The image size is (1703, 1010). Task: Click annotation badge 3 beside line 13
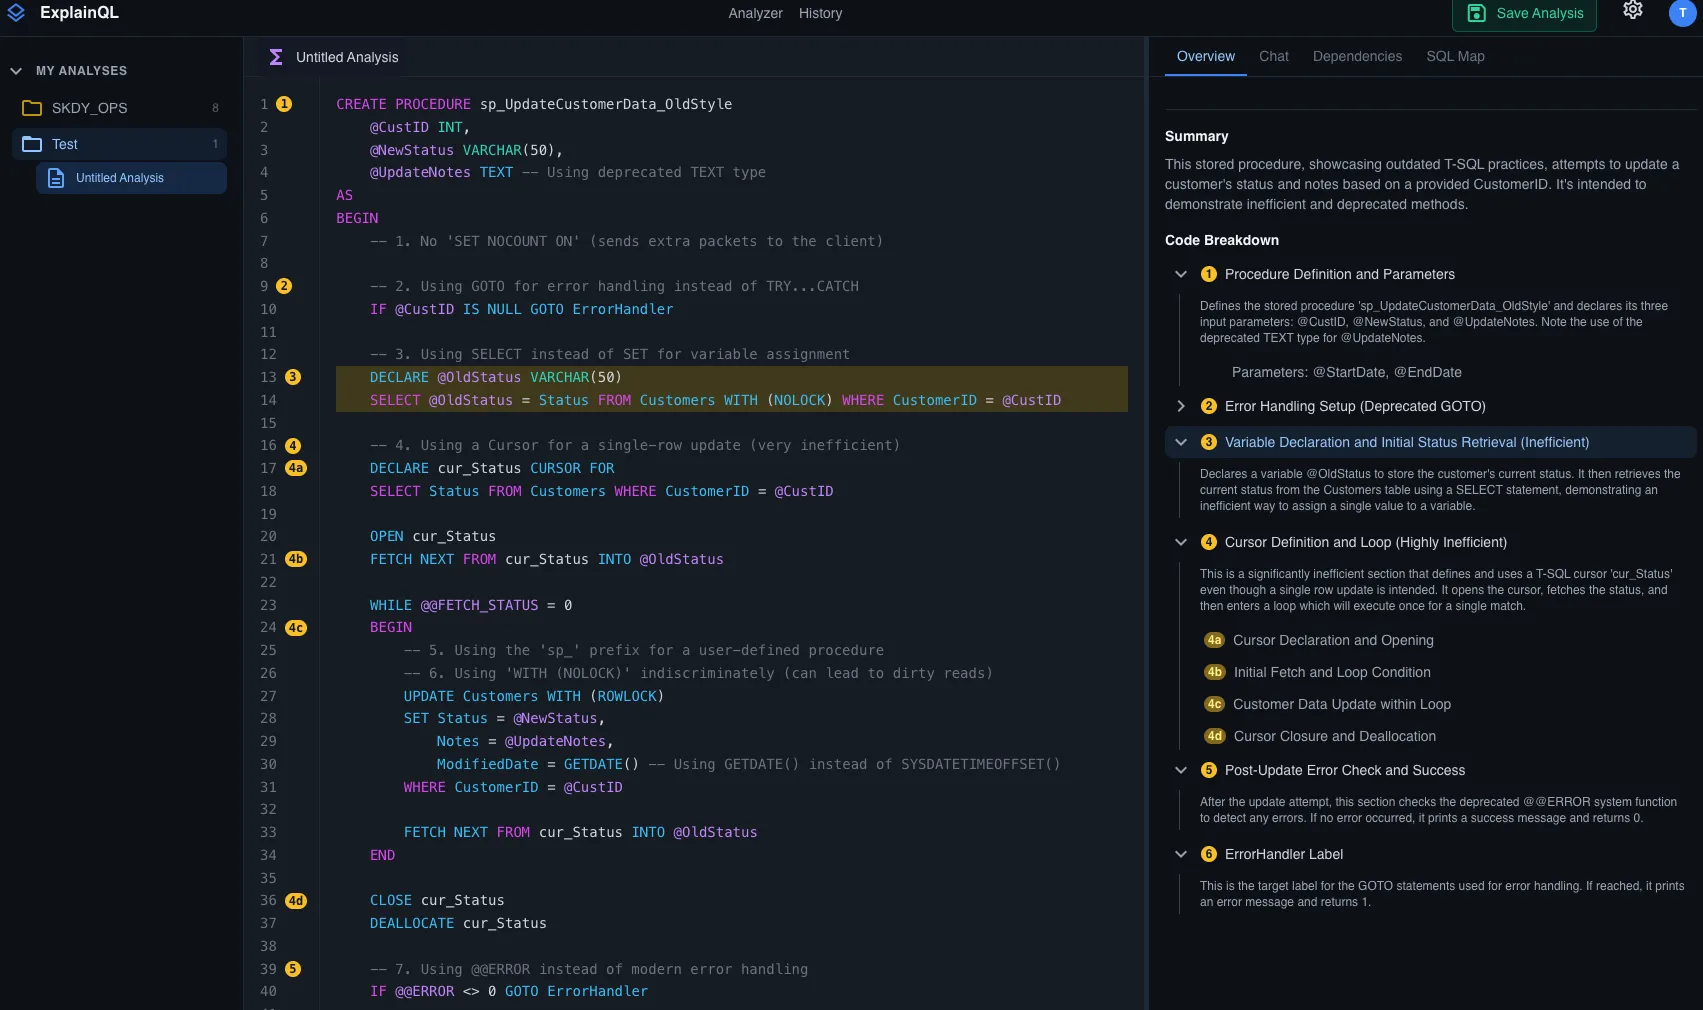[x=291, y=377]
